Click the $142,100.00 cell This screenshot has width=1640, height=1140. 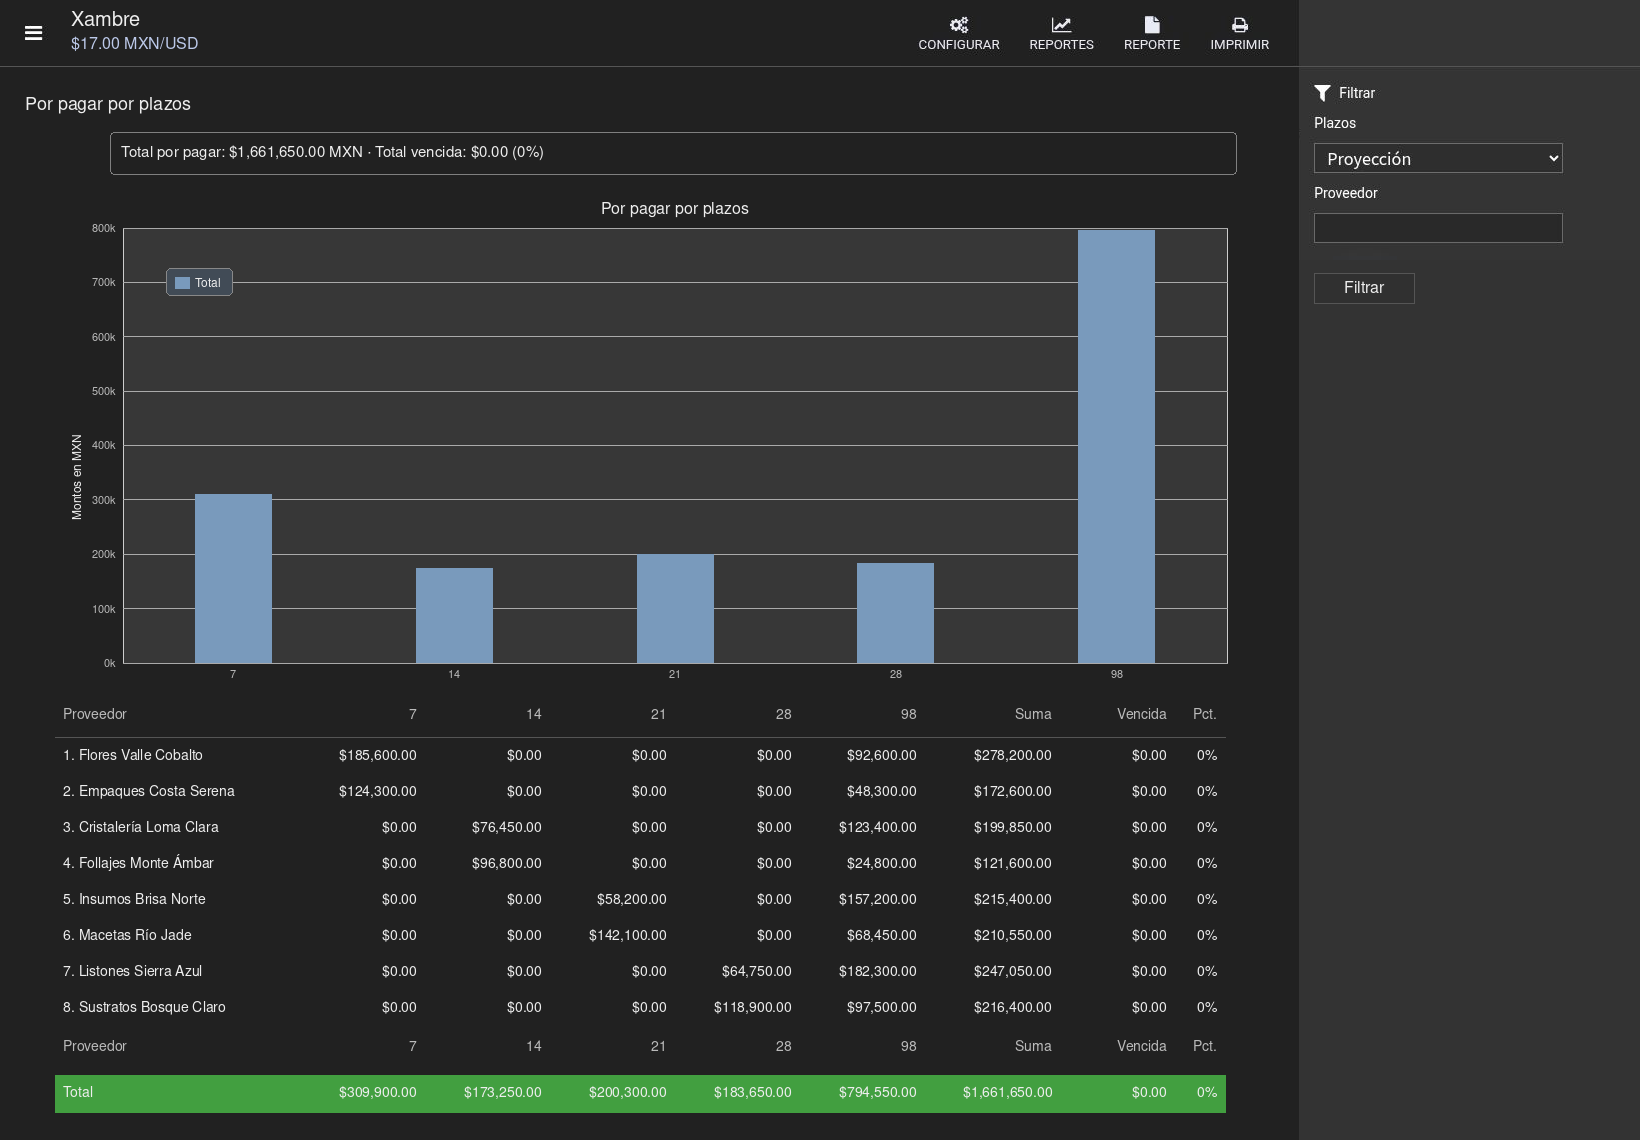click(628, 935)
